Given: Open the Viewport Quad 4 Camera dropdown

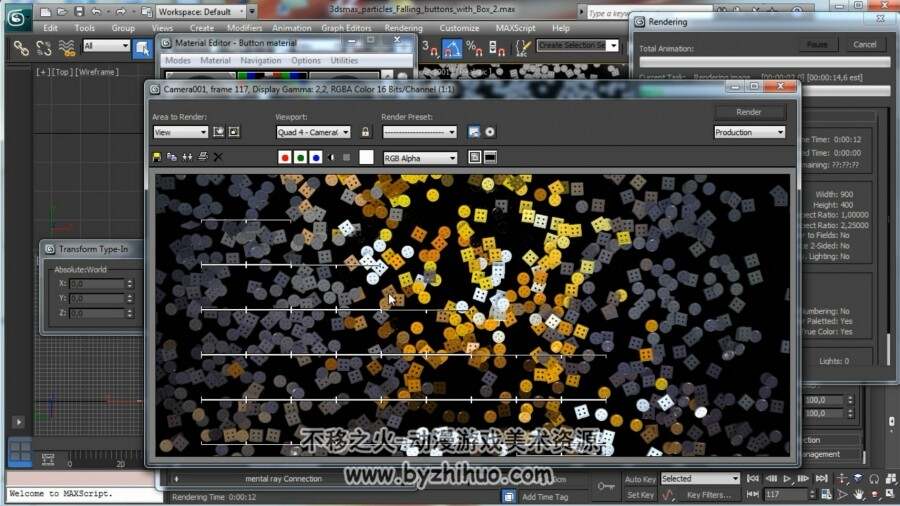Looking at the screenshot, I should [x=313, y=132].
